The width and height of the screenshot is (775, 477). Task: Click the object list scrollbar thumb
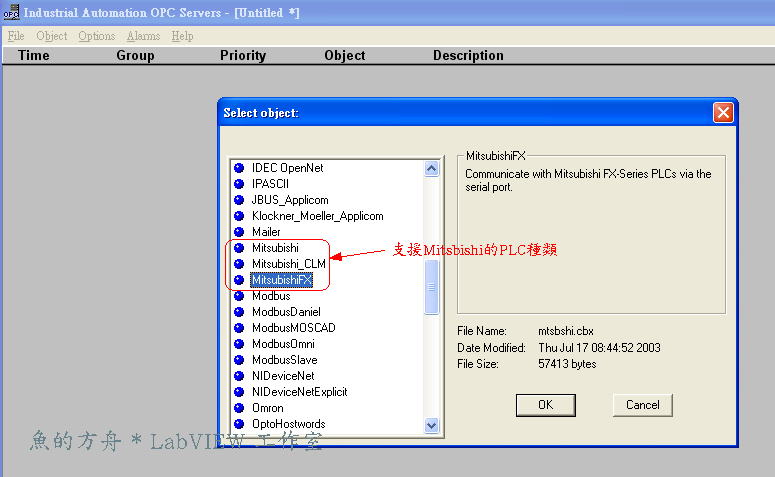point(431,287)
